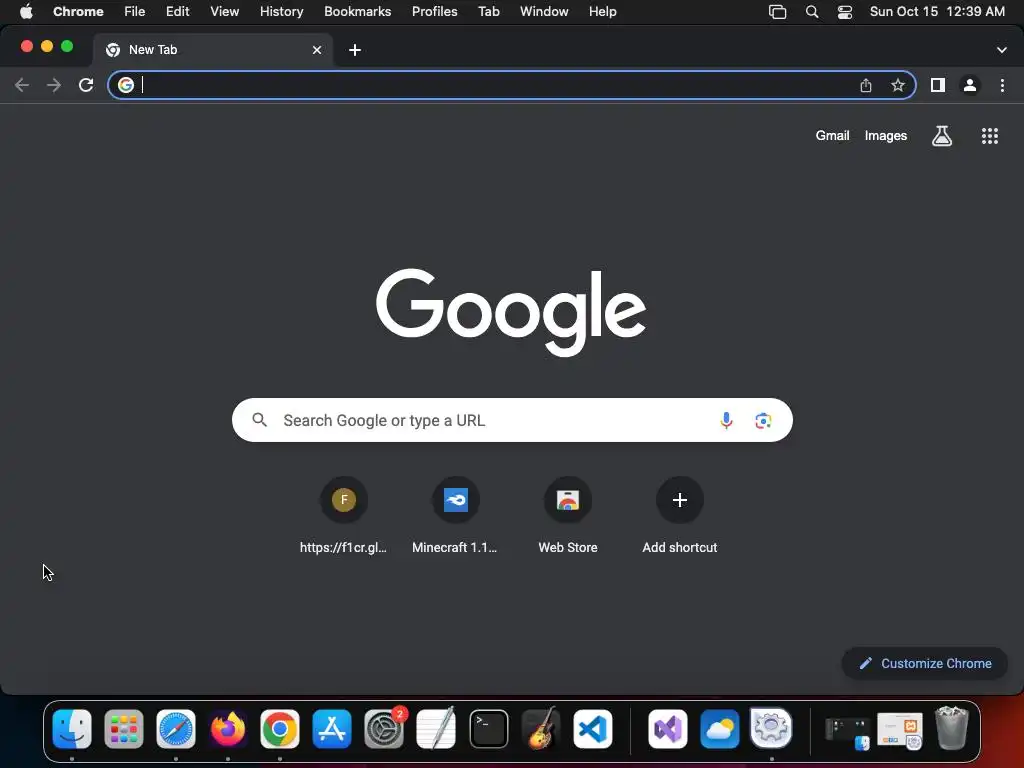This screenshot has height=768, width=1024.
Task: Open the Bookmarks menu
Action: pyautogui.click(x=357, y=12)
